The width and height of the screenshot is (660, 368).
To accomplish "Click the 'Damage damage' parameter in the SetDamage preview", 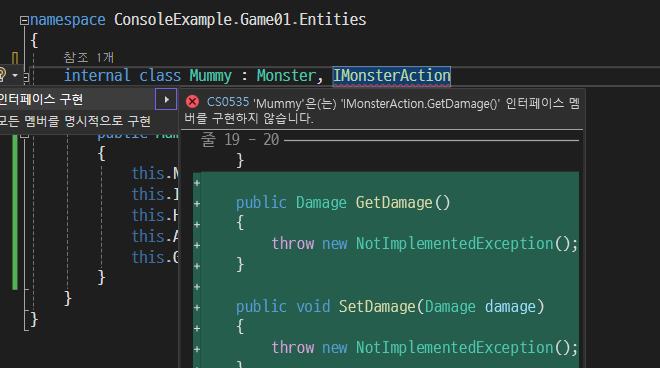I will (x=480, y=307).
